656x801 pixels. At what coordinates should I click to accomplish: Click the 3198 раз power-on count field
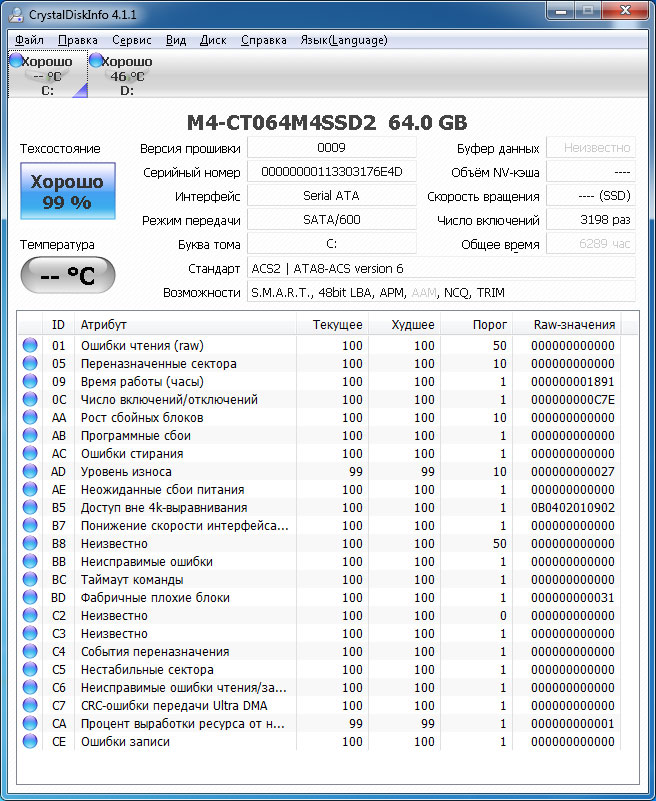coord(591,220)
